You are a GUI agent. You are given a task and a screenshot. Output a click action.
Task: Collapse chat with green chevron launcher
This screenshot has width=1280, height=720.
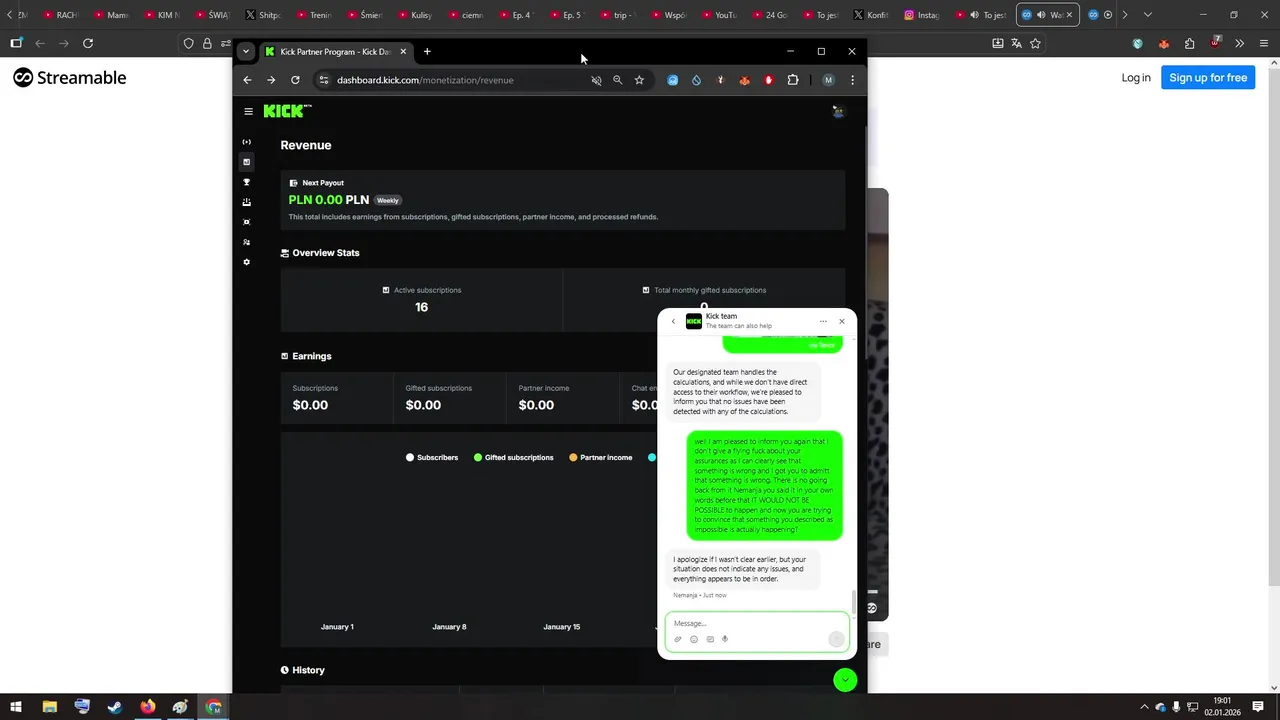tap(845, 680)
